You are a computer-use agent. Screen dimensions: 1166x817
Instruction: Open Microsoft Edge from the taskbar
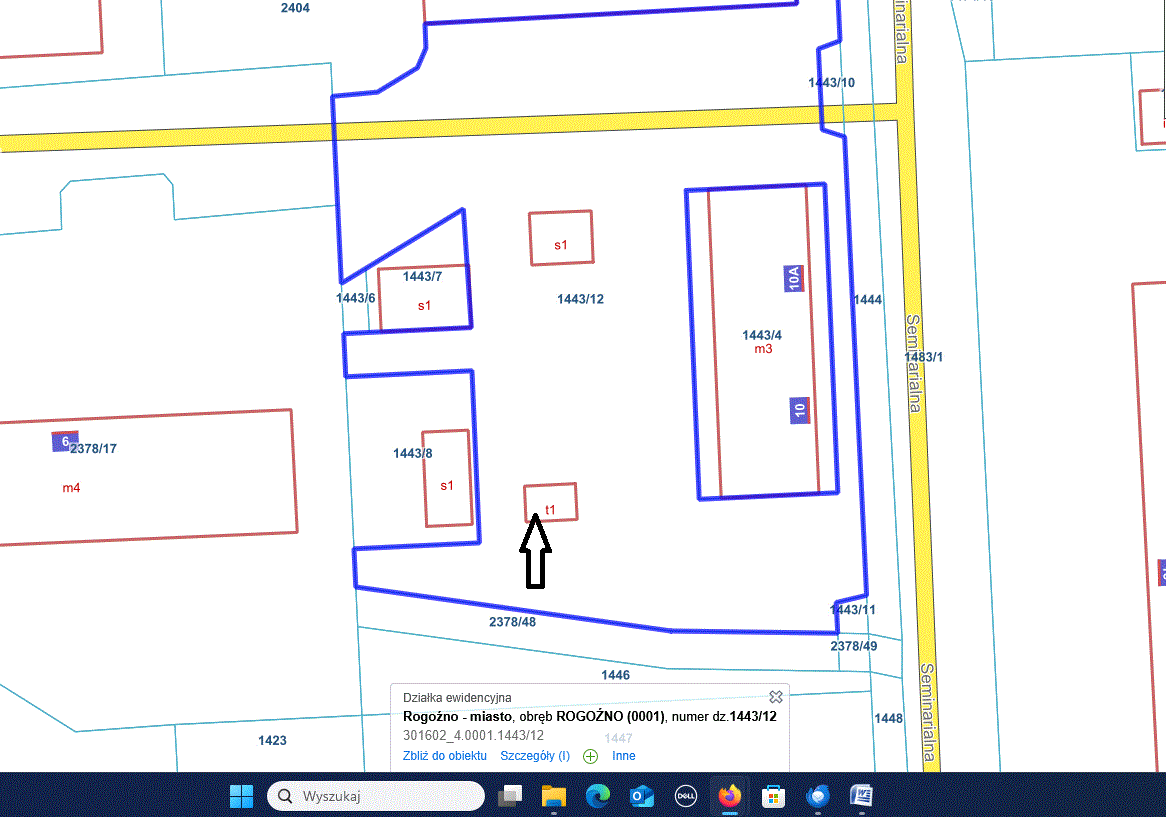point(598,796)
